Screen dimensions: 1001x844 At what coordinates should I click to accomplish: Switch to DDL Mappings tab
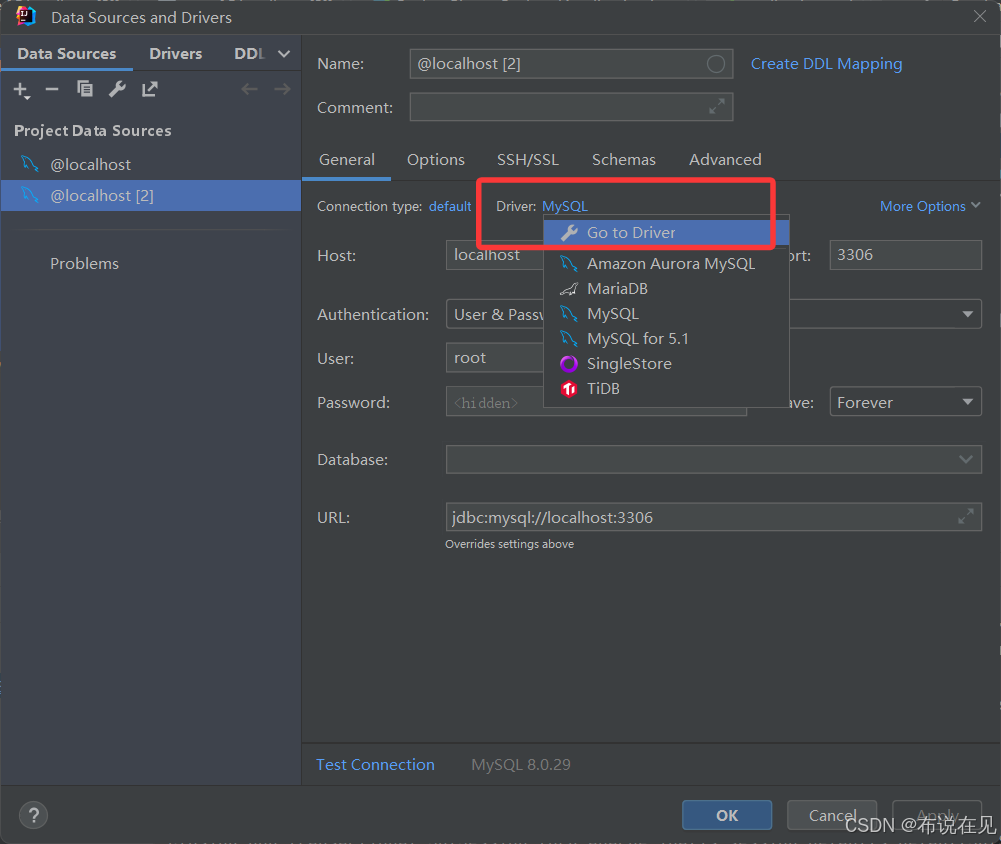249,54
